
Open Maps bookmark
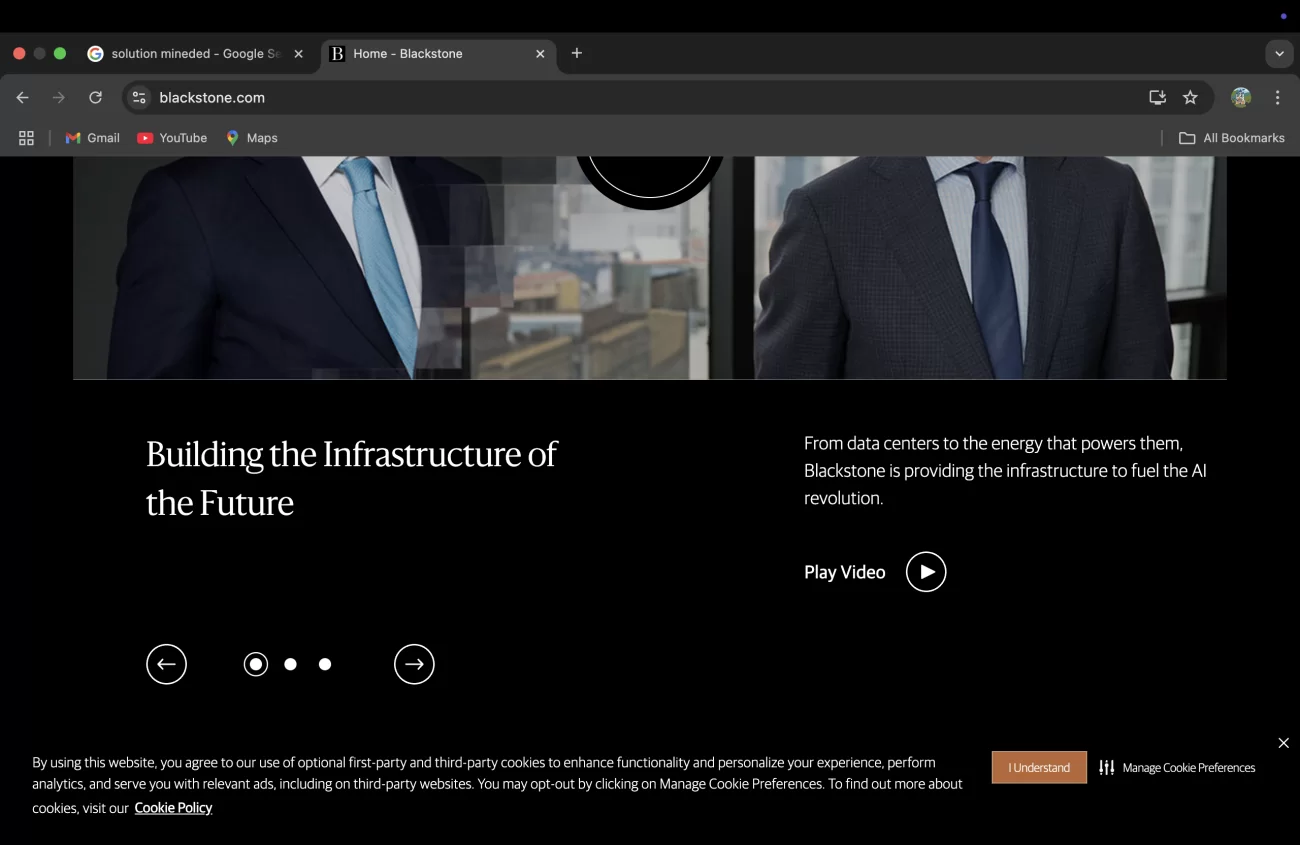(x=252, y=138)
